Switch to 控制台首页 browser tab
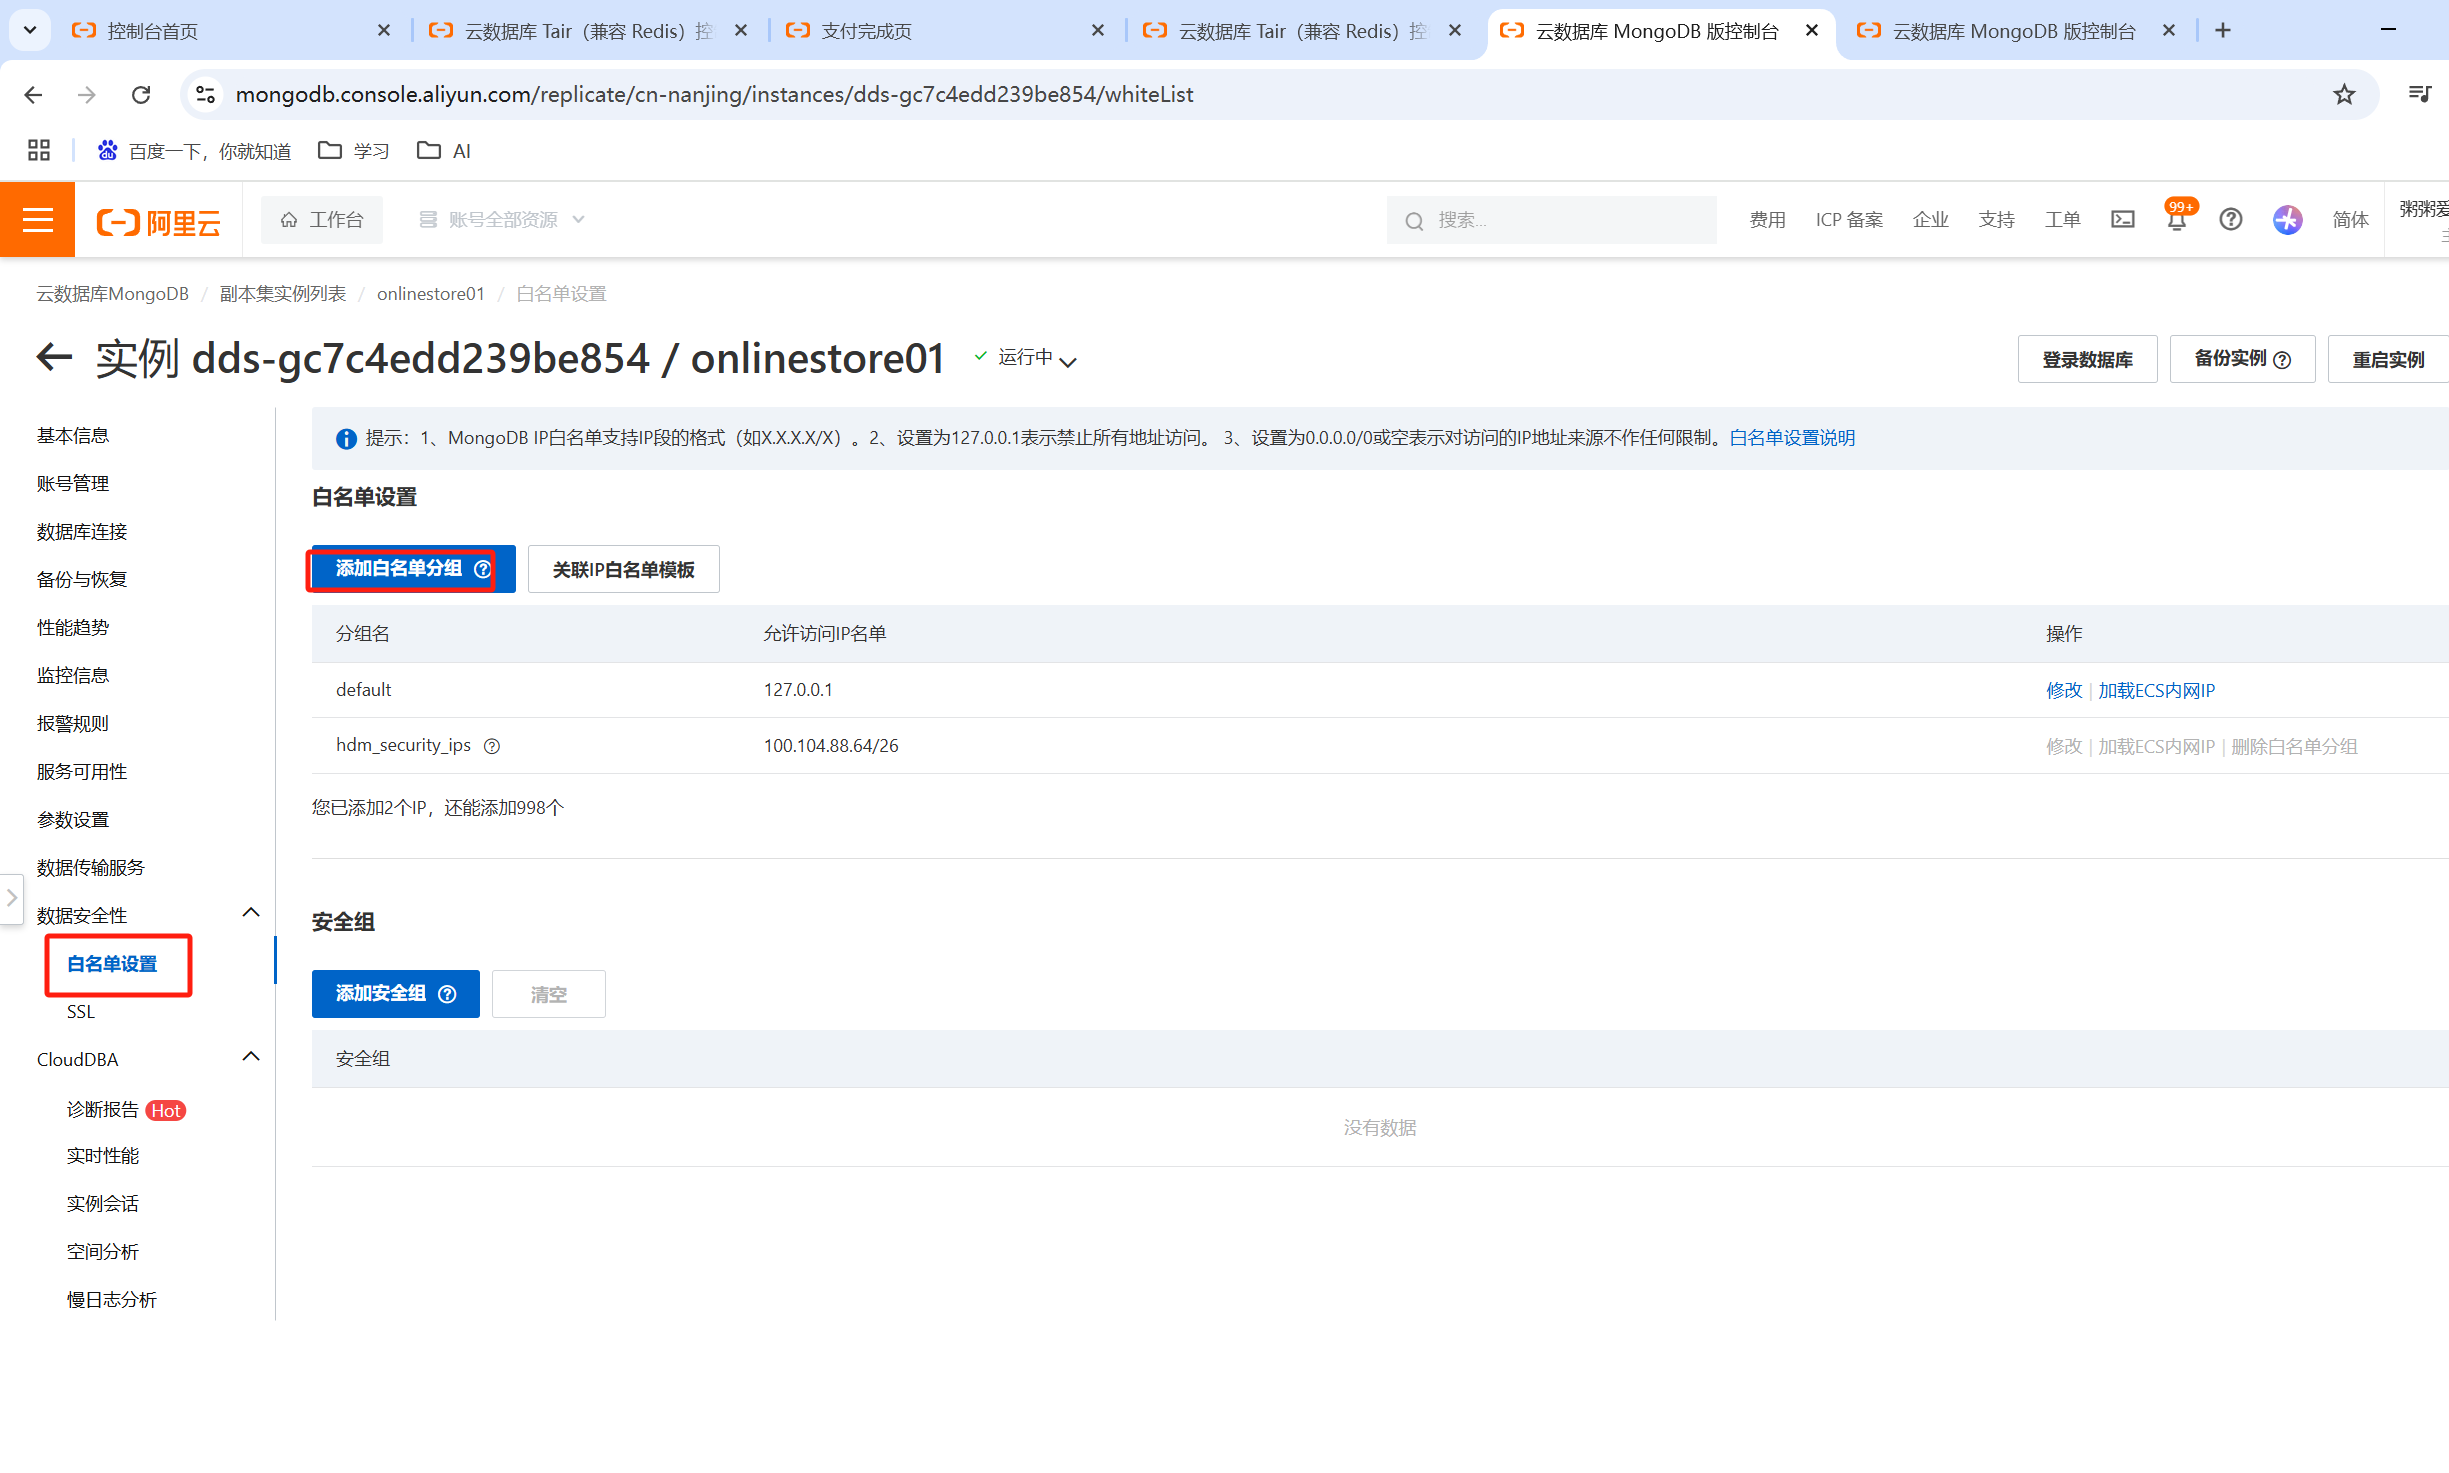Image resolution: width=2449 pixels, height=1473 pixels. coord(232,30)
